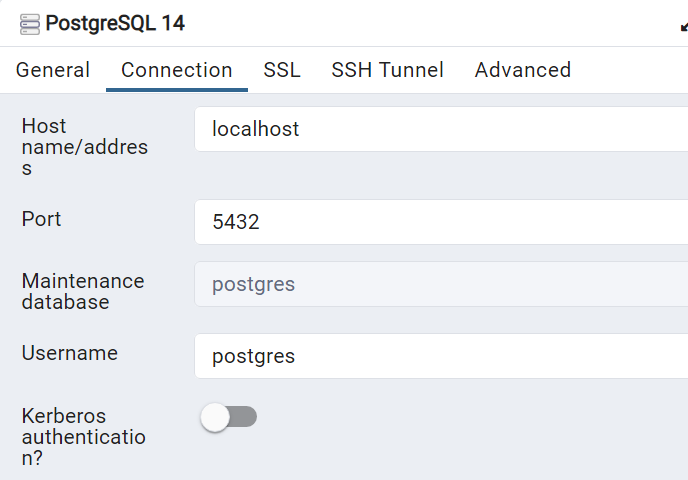Go to the SSH Tunnel tab
This screenshot has width=688, height=480.
pos(388,70)
